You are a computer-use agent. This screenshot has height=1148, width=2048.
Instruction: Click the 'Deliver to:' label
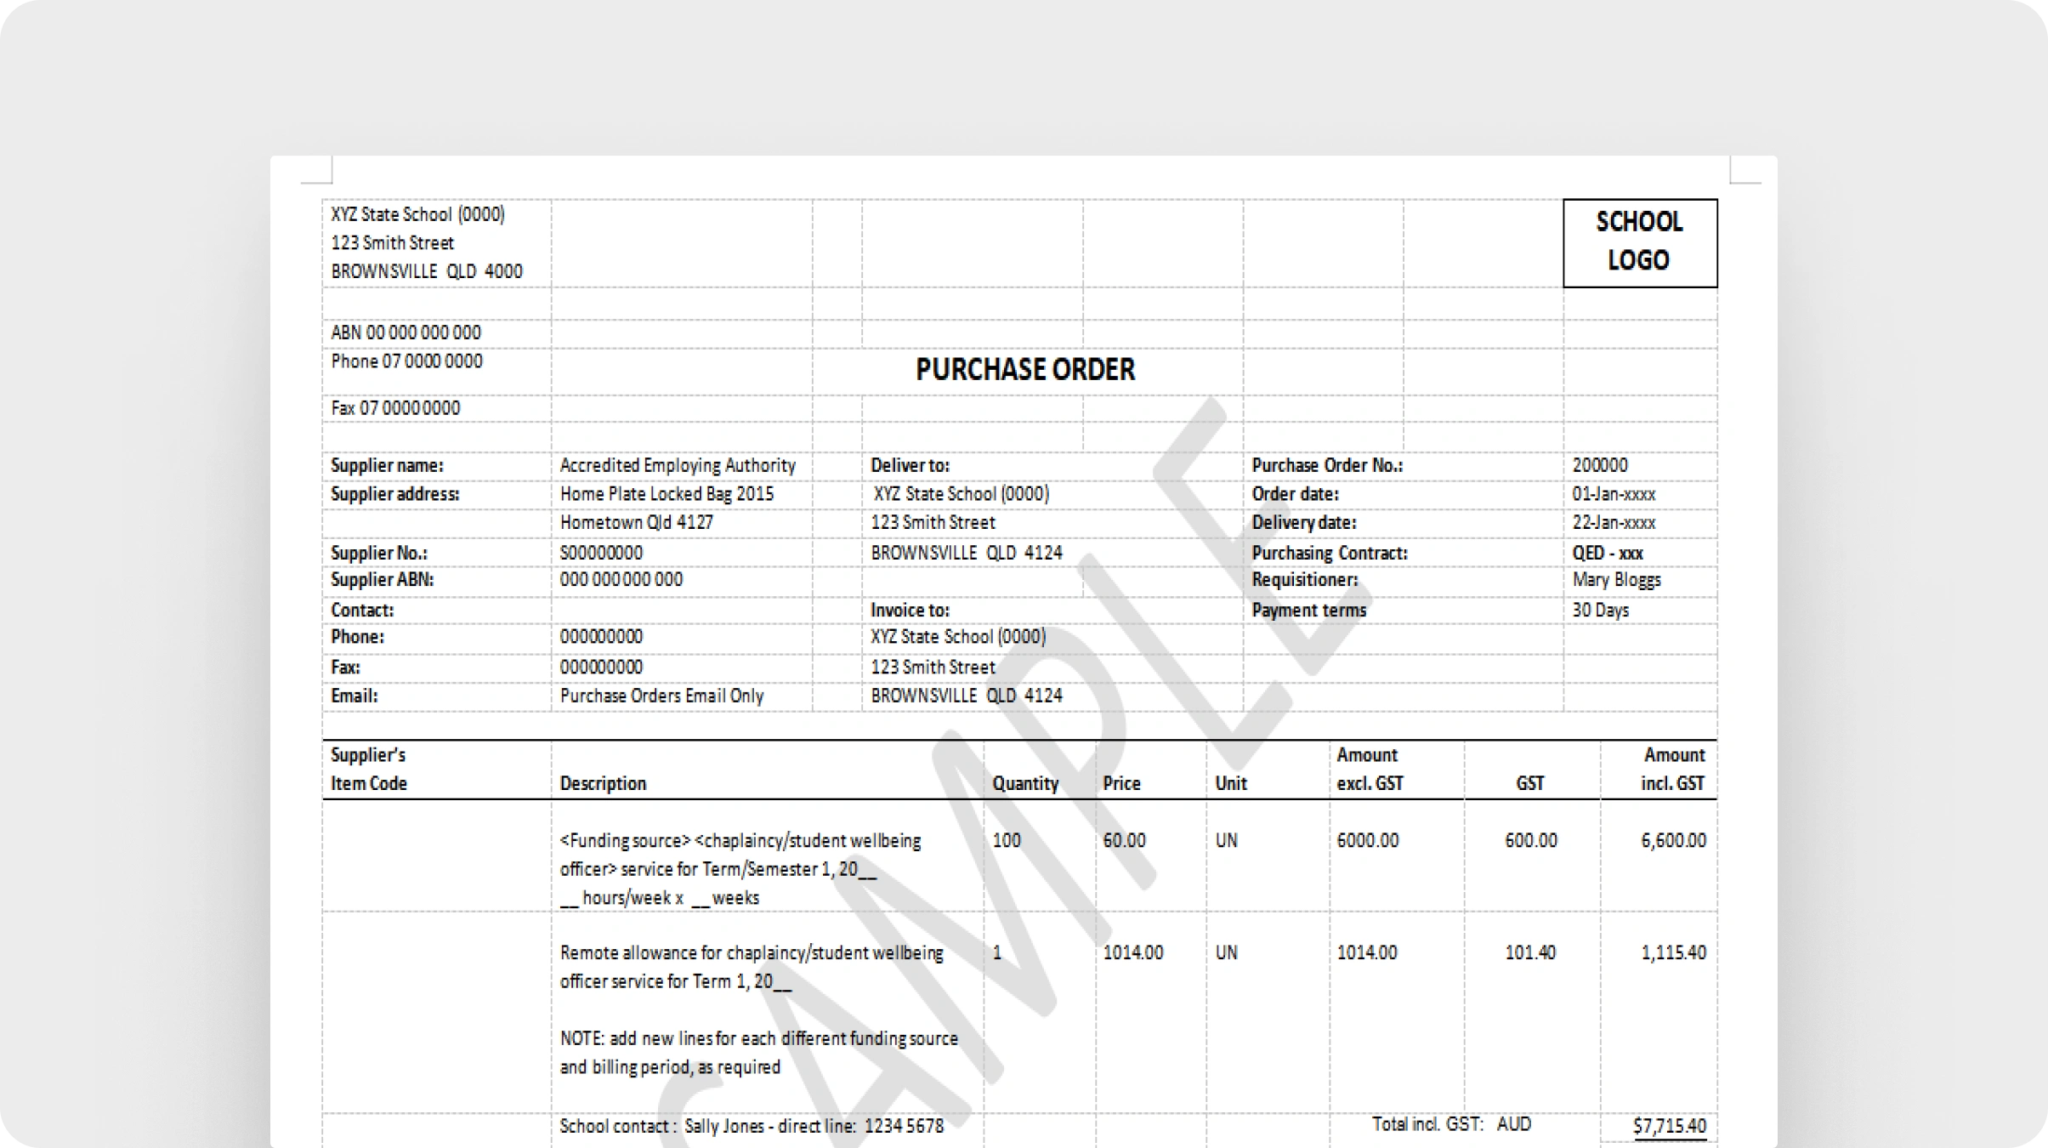coord(910,465)
